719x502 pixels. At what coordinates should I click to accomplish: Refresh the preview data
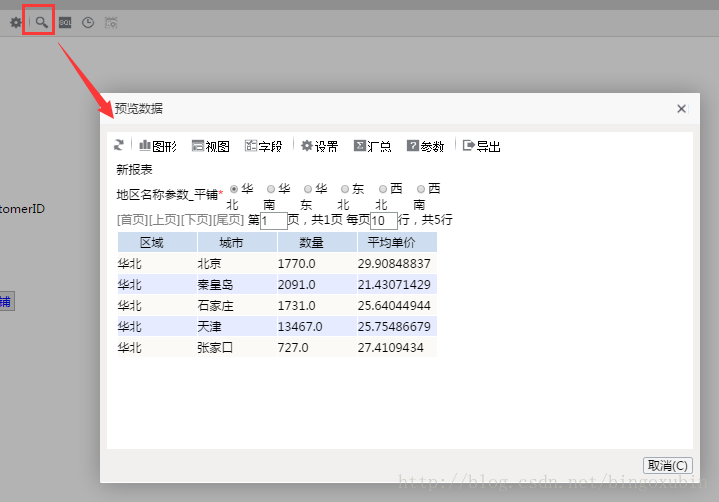119,145
